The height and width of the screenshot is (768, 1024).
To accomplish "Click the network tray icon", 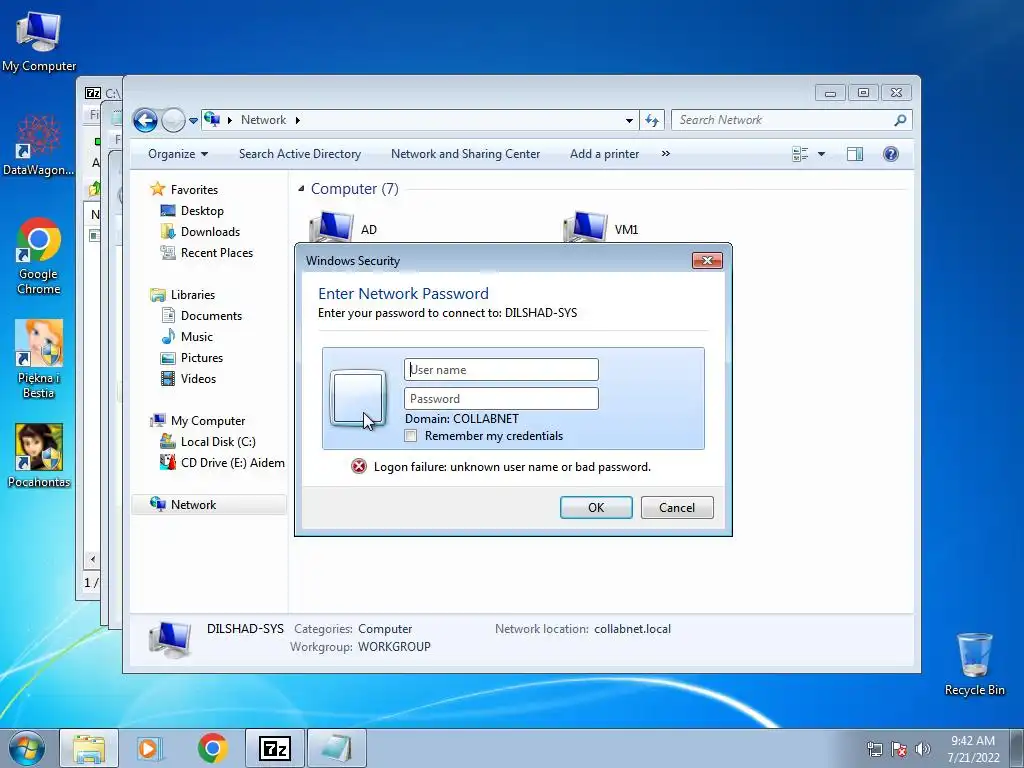I will (874, 749).
